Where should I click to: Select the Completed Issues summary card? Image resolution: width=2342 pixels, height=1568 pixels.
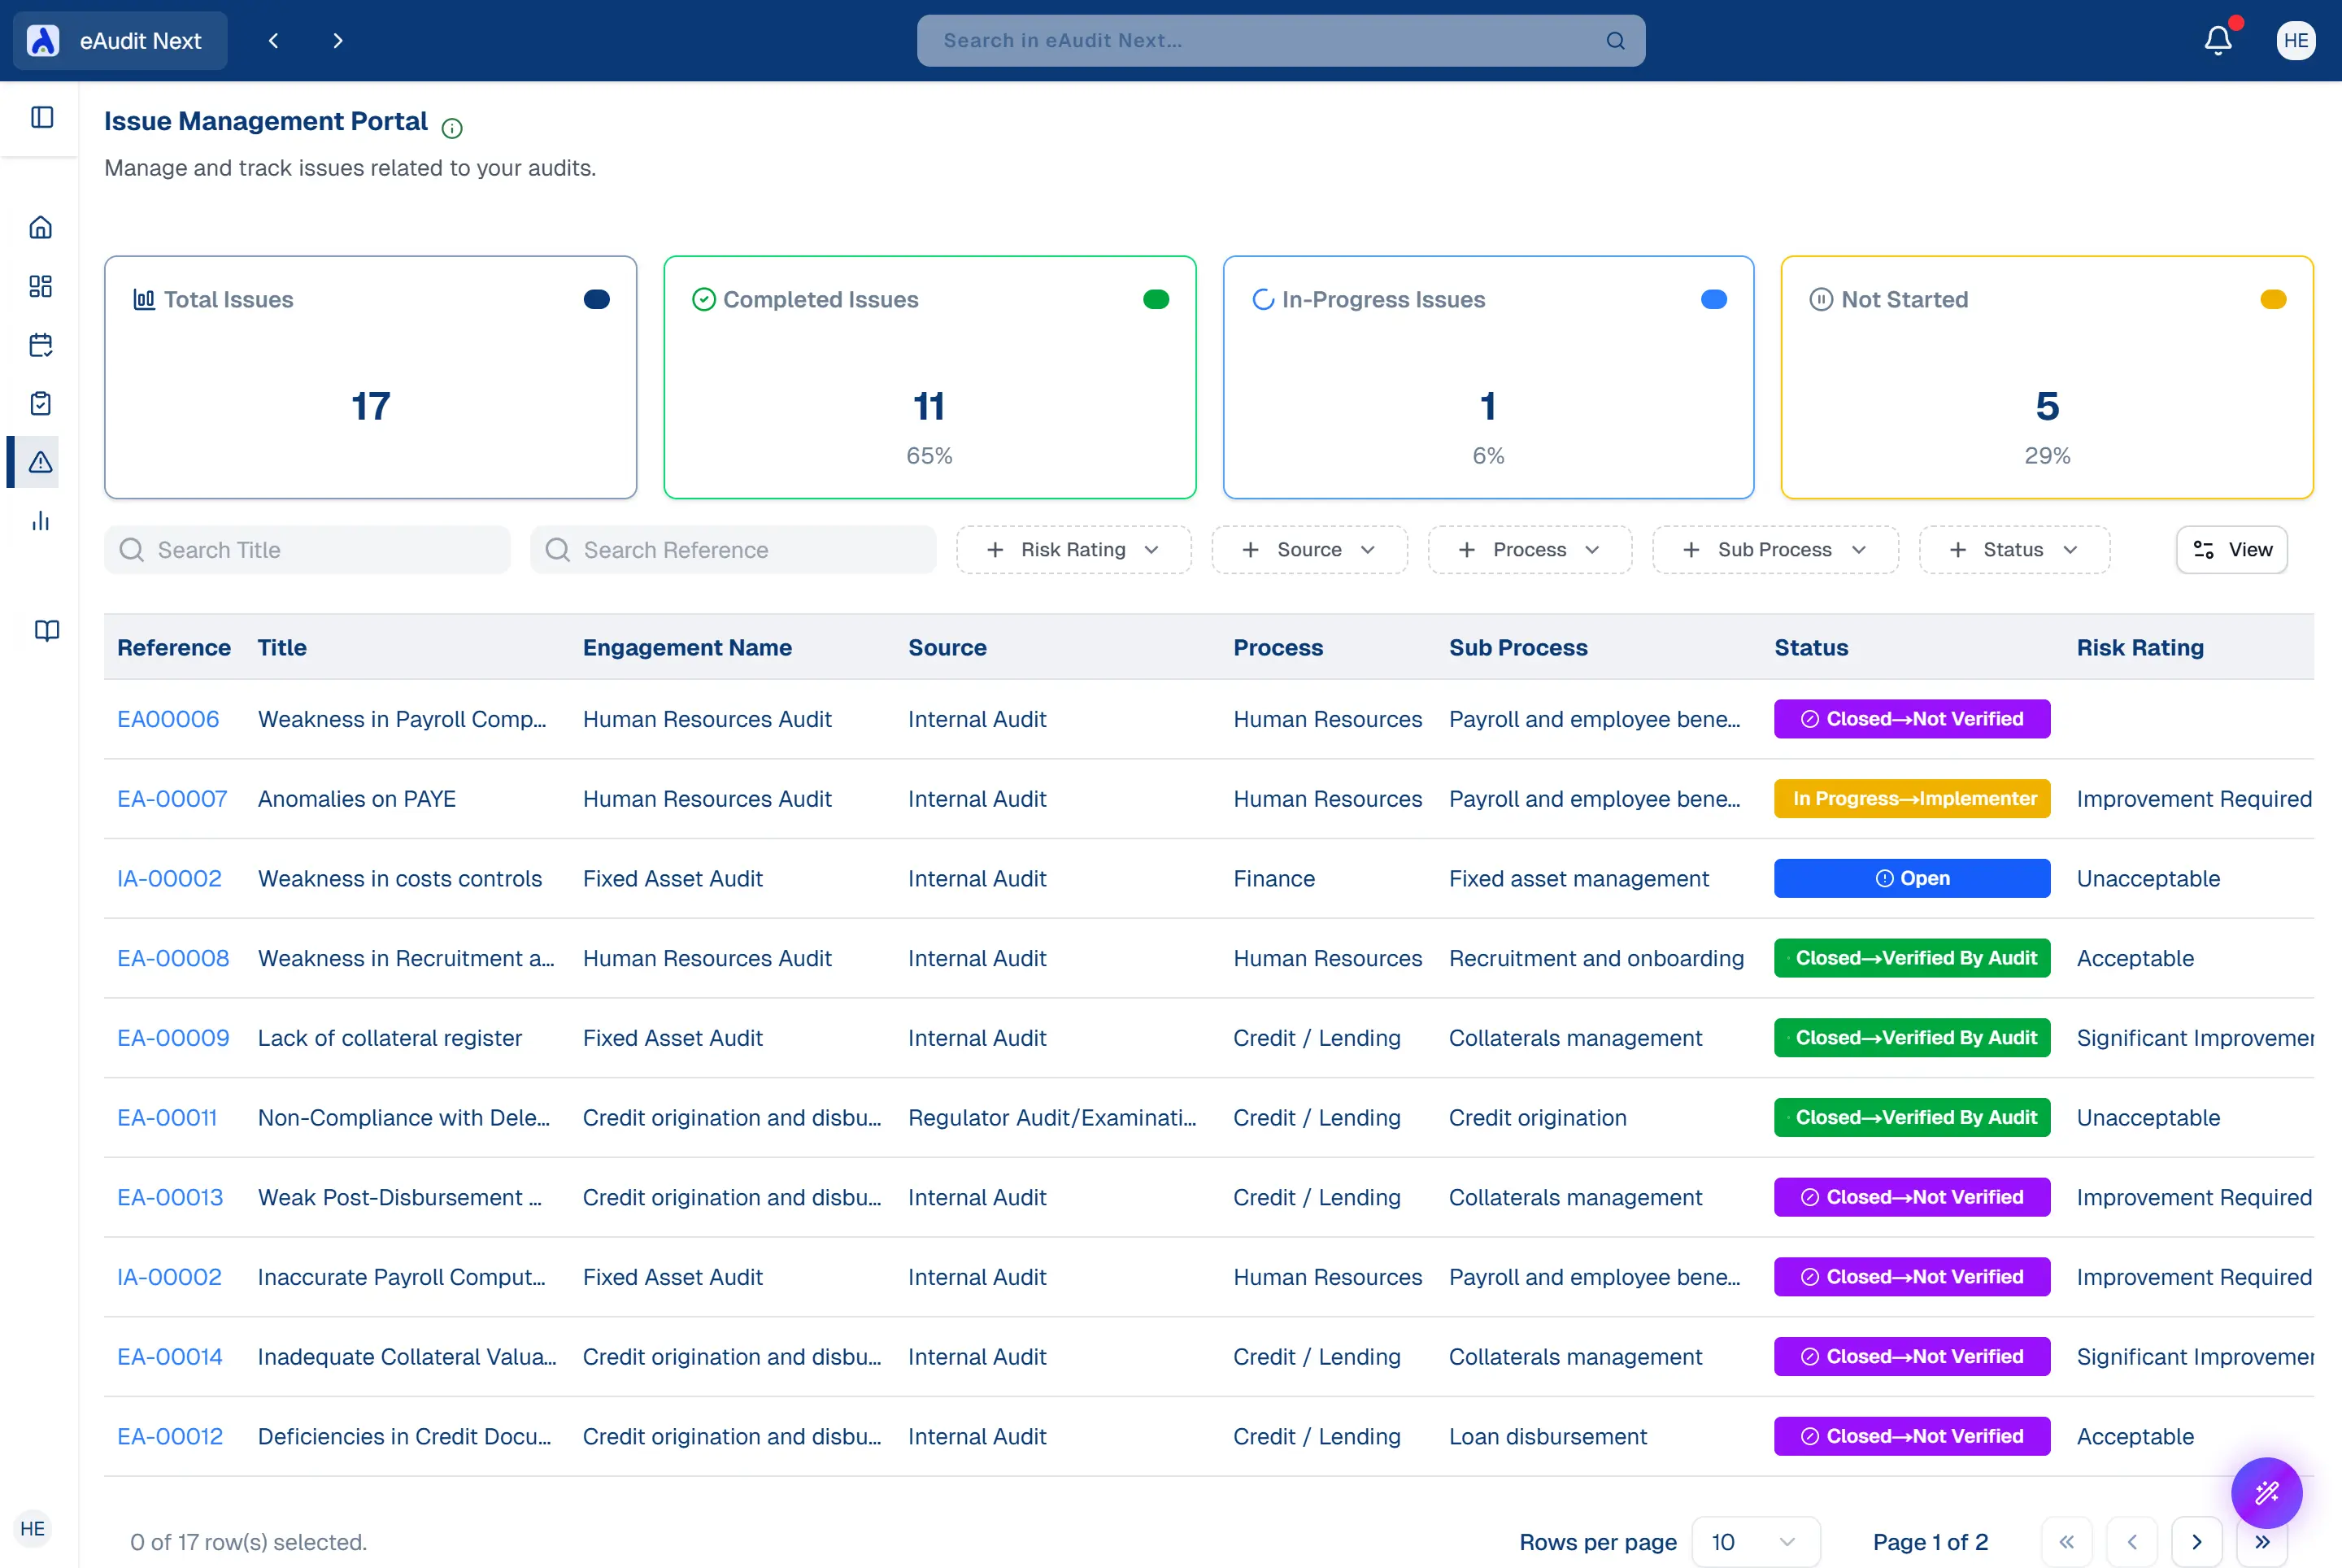pyautogui.click(x=929, y=377)
